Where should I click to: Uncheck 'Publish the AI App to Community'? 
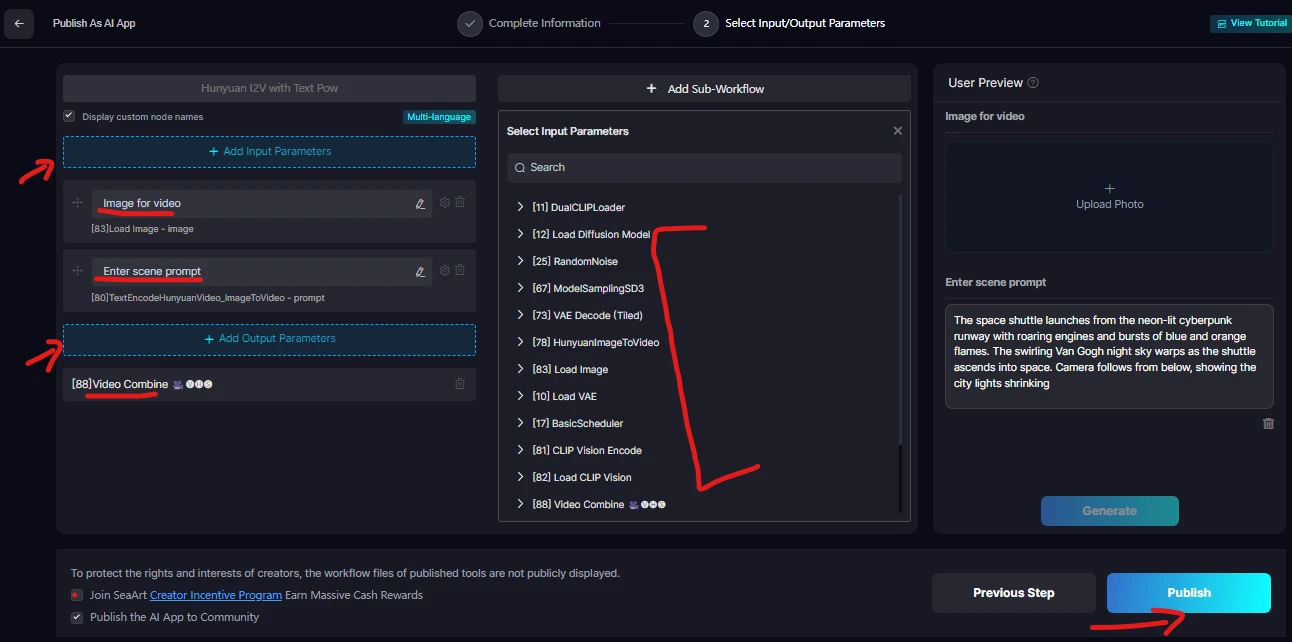pyautogui.click(x=77, y=617)
